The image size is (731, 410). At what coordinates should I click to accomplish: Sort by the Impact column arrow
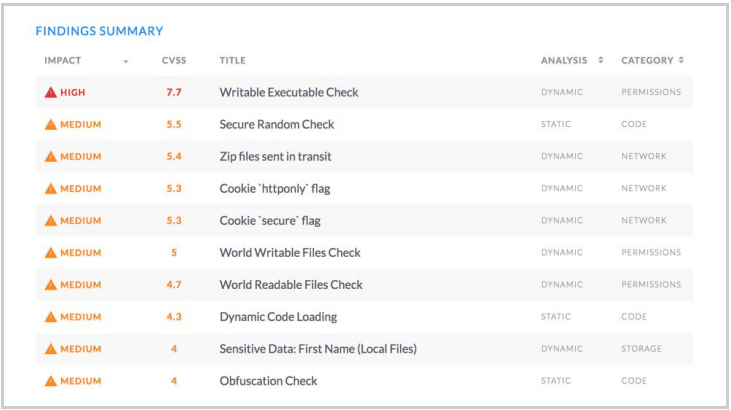(x=125, y=61)
